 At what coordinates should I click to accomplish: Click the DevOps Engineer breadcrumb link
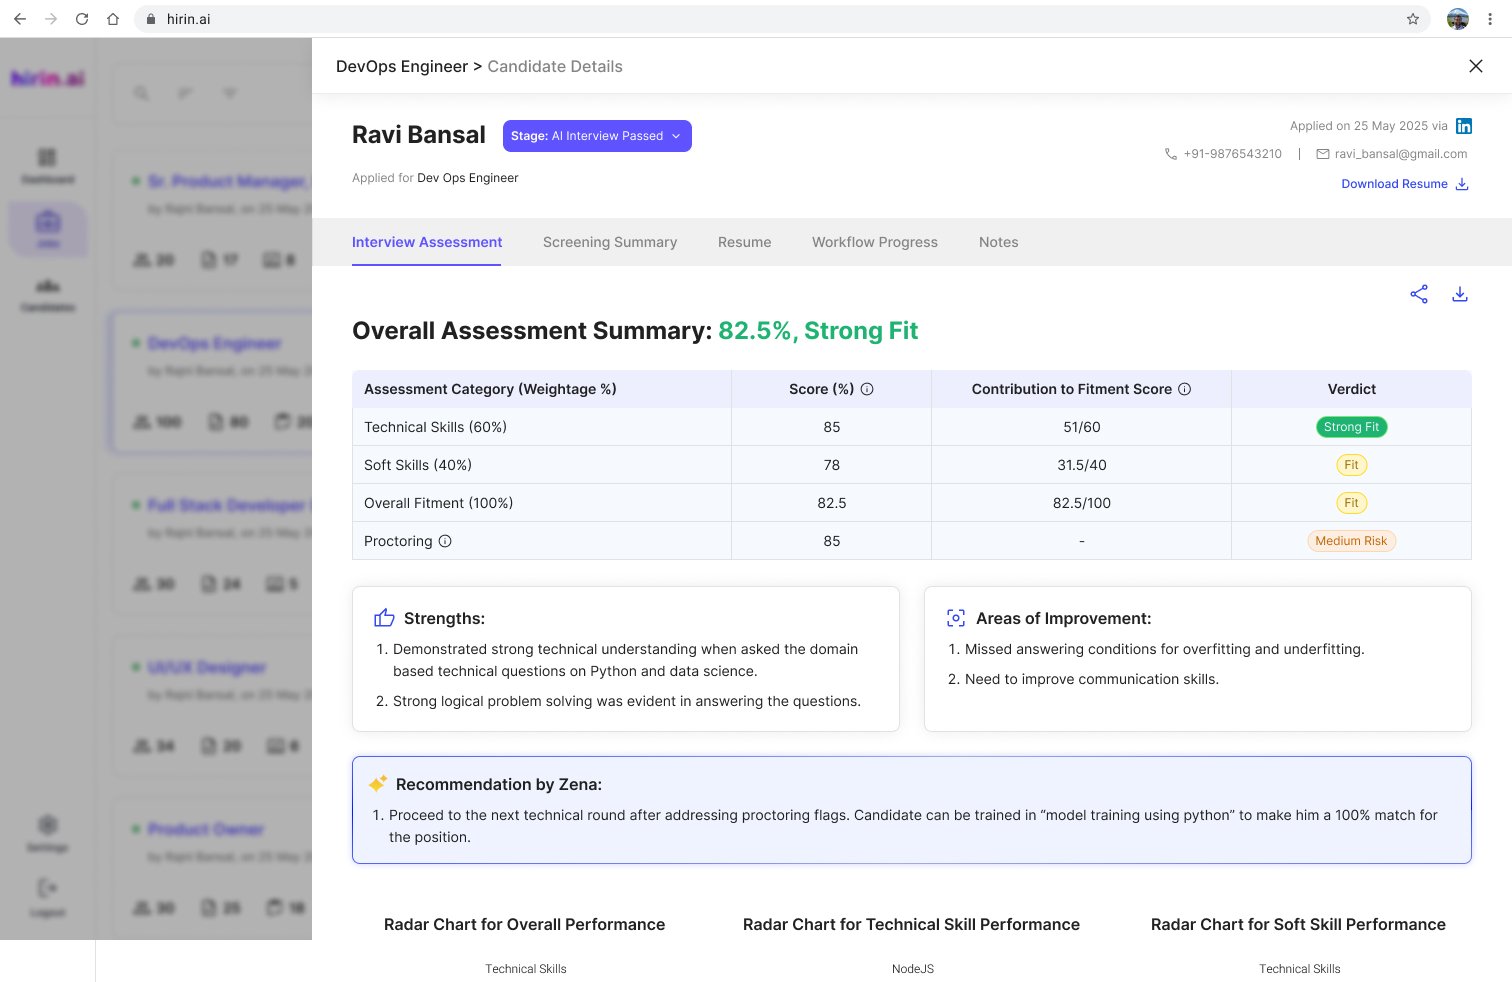click(x=402, y=66)
